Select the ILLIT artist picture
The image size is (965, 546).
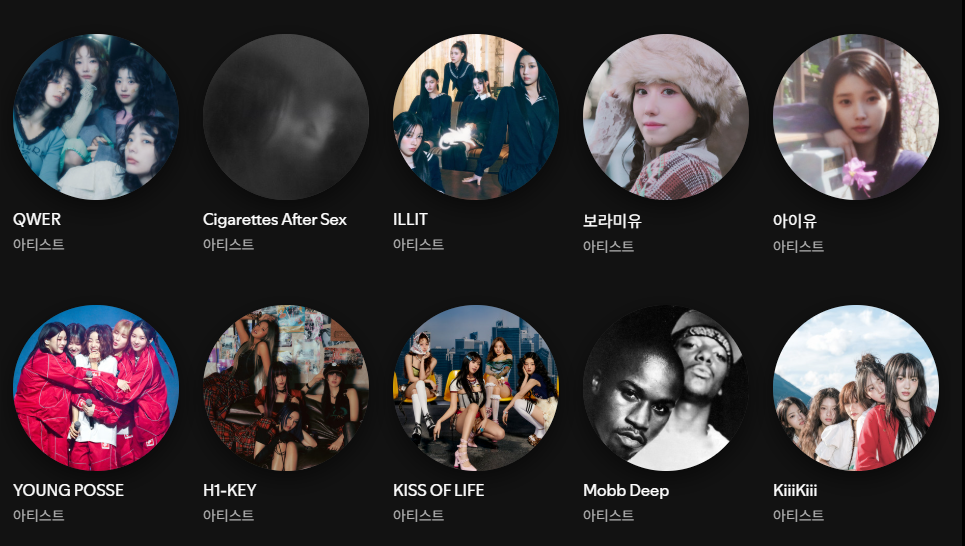(x=476, y=117)
